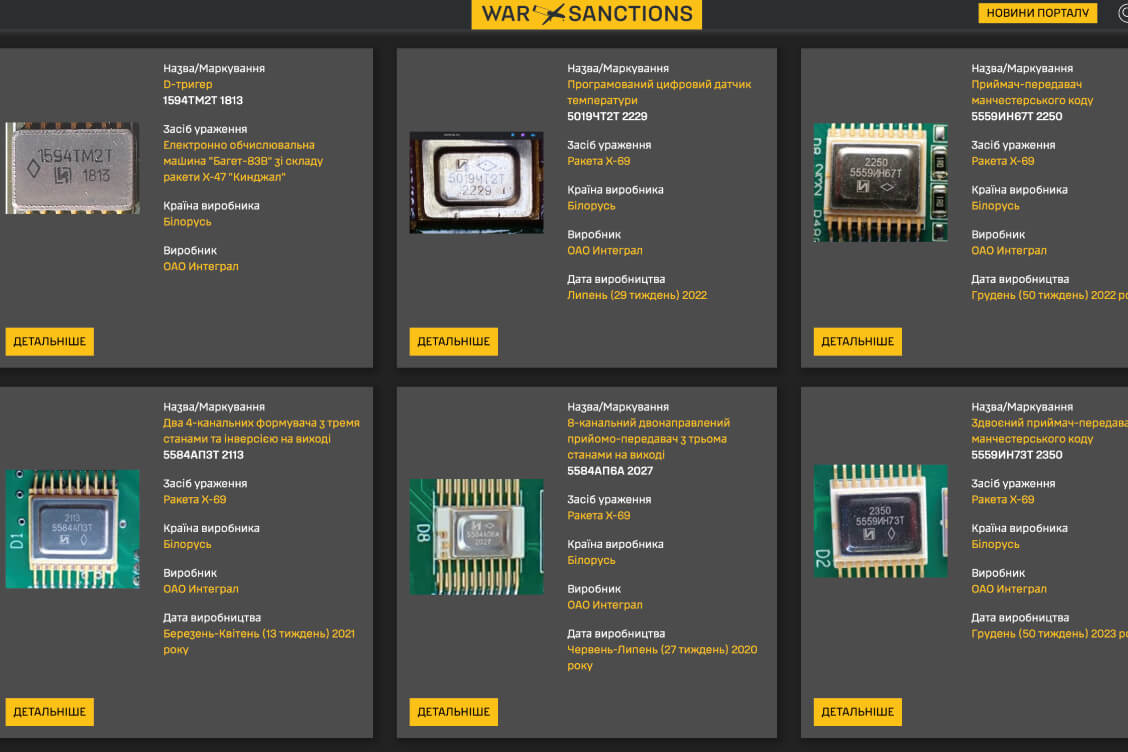
Task: Click 8-канальний двонаправлений прийомо-передавач link
Action: coord(648,438)
